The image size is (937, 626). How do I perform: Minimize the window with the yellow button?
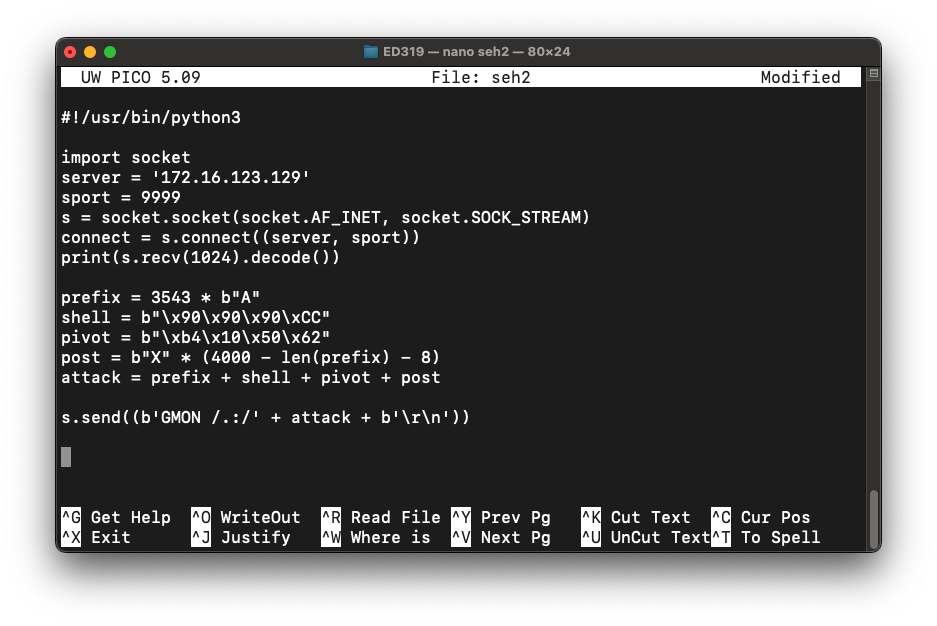tap(90, 52)
